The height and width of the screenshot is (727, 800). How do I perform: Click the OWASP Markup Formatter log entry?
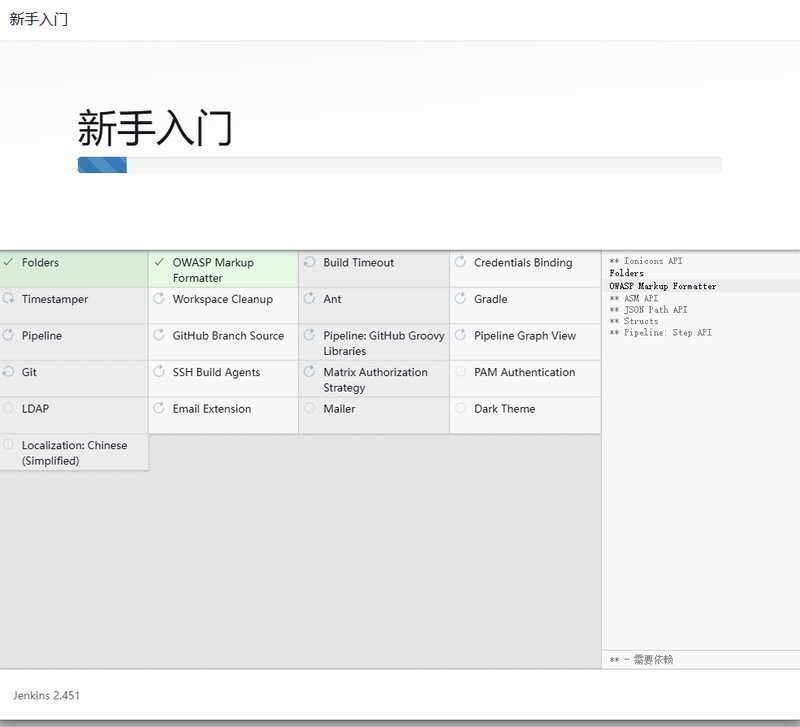[662, 286]
